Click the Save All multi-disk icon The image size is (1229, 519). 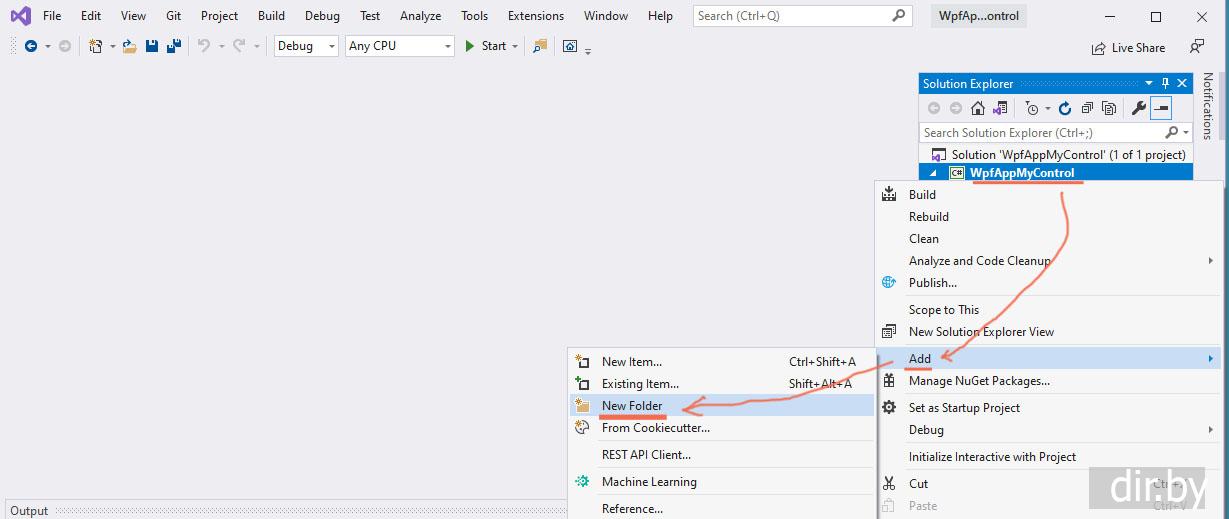click(173, 46)
